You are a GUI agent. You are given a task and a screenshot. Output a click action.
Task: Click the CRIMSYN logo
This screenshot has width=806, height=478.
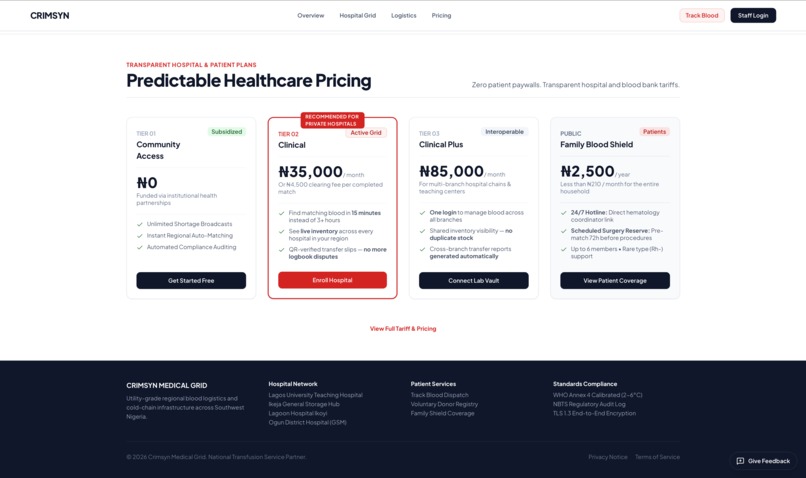(50, 15)
